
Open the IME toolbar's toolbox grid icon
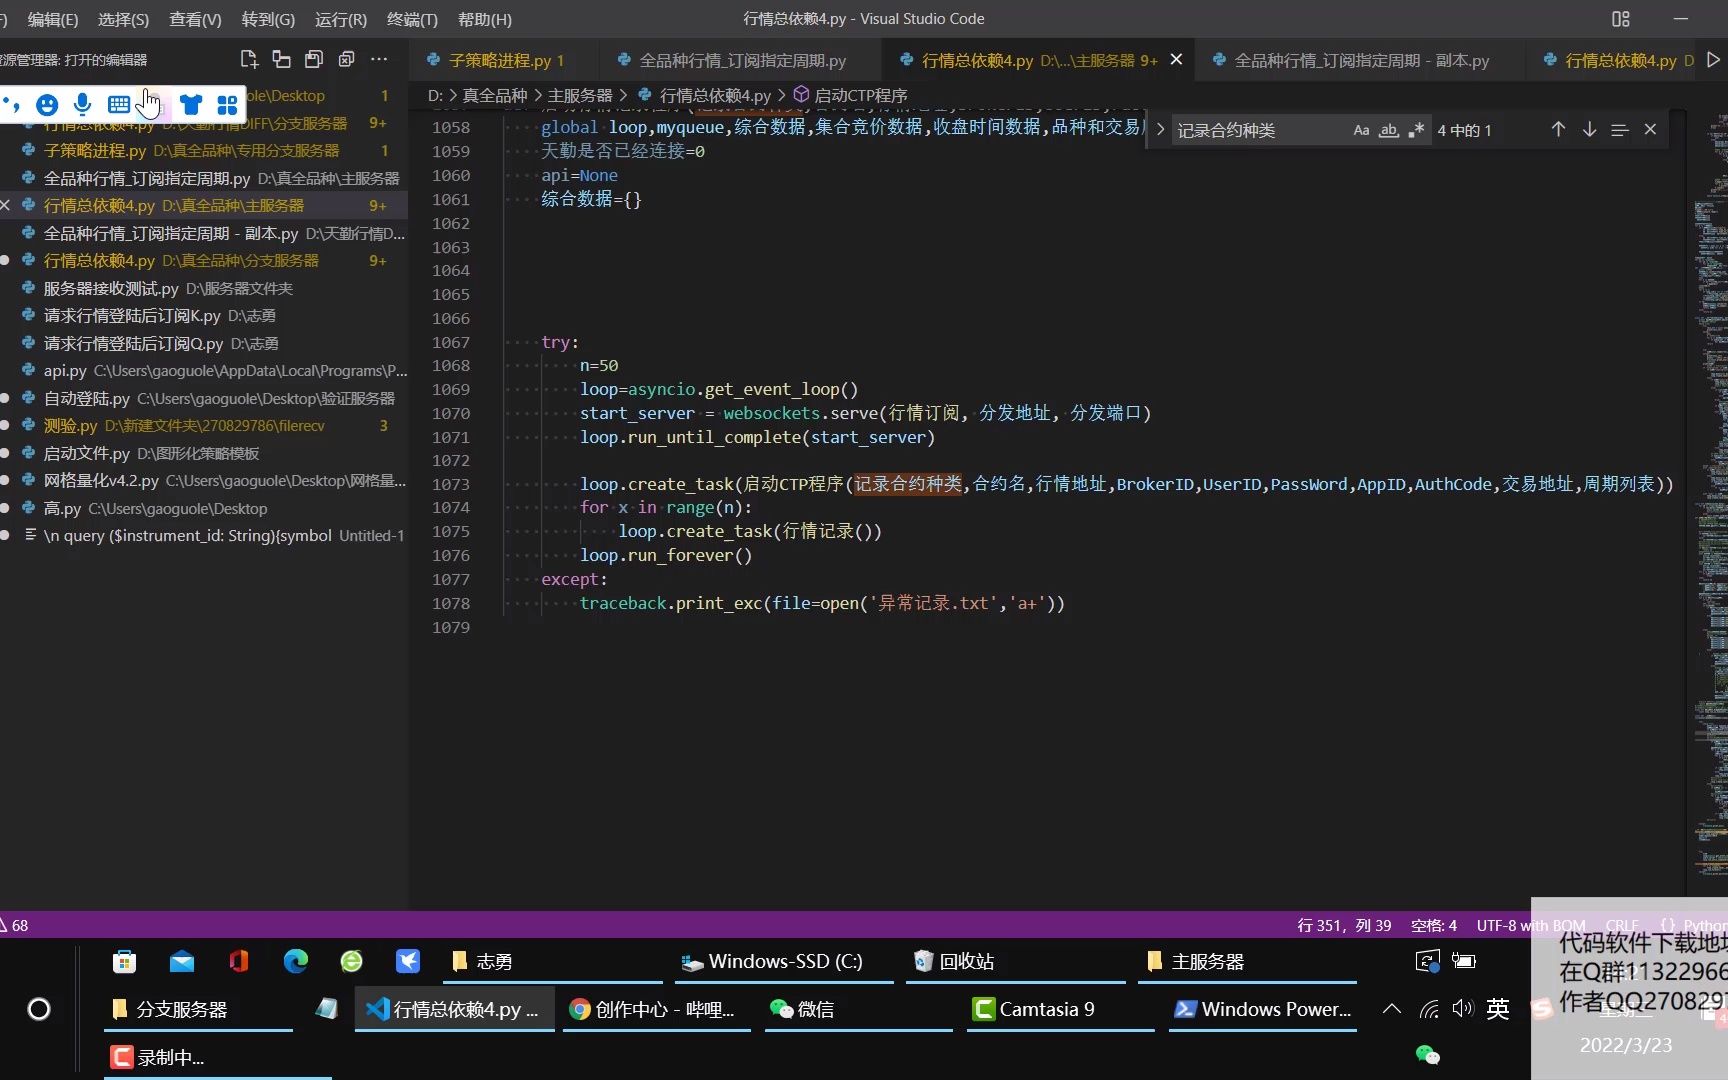[227, 104]
